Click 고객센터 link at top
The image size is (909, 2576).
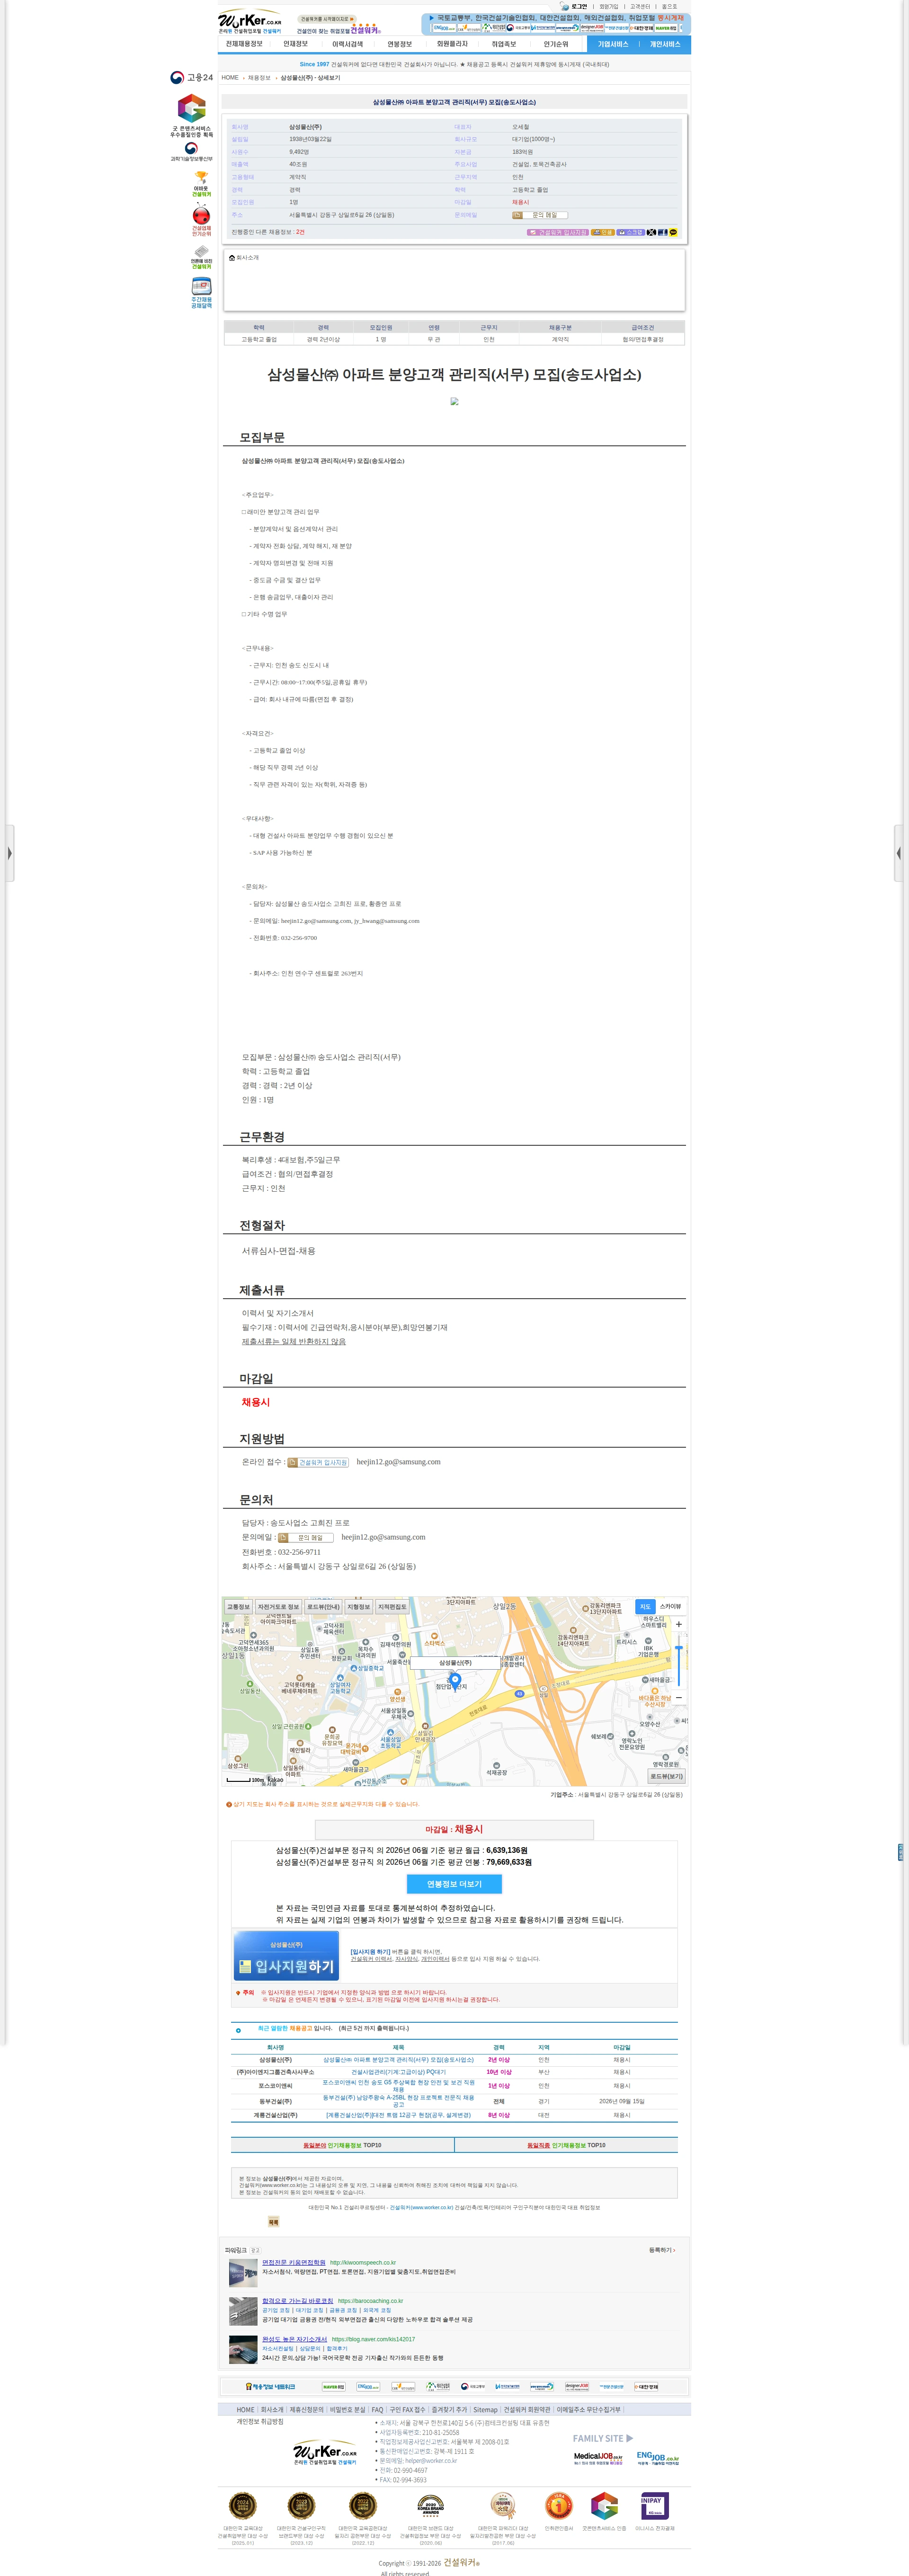point(640,6)
